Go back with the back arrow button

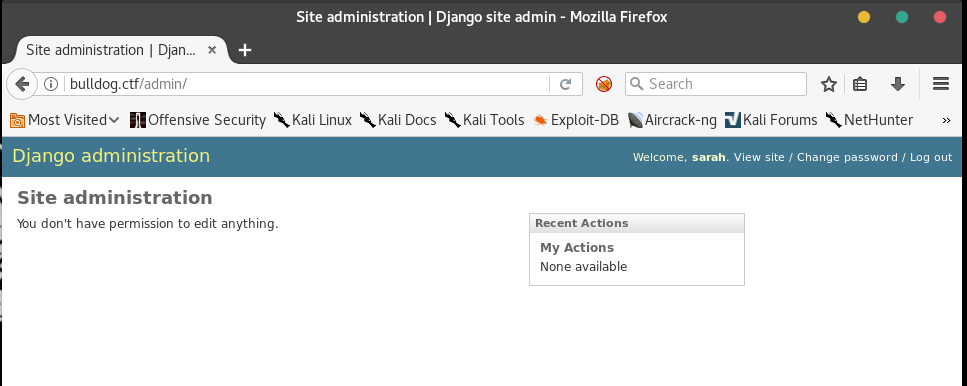[21, 84]
